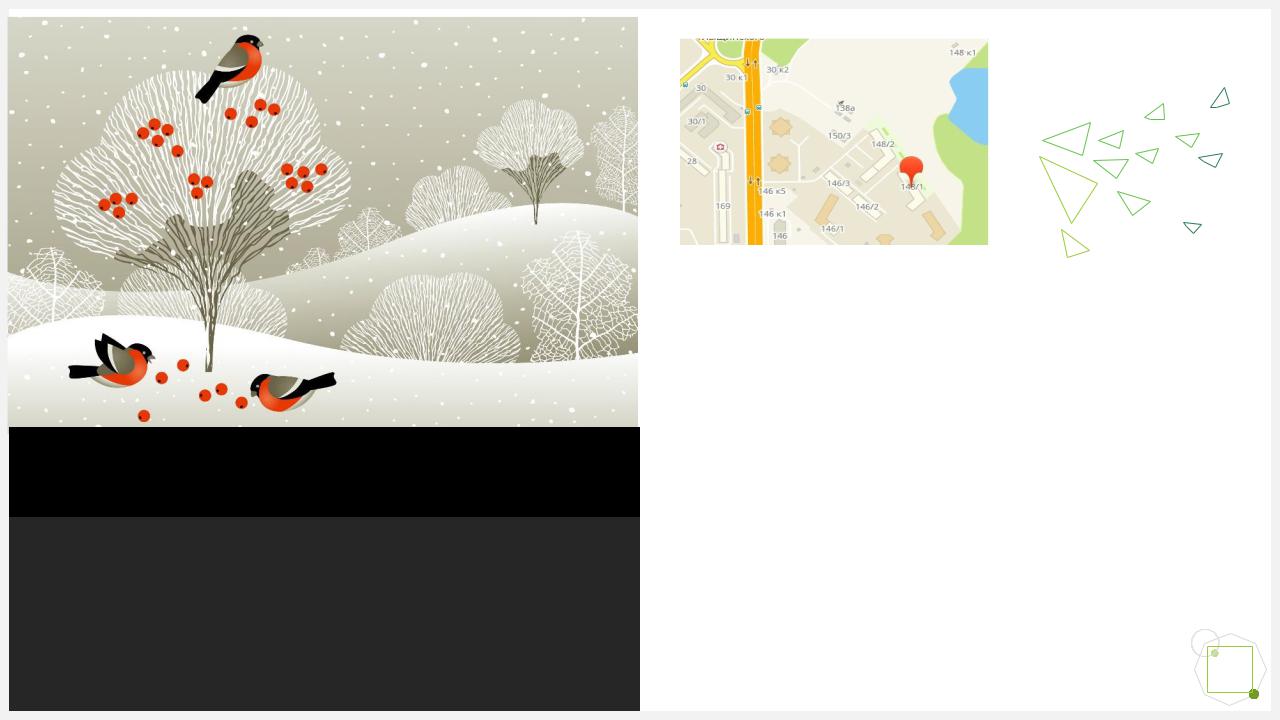1280x720 pixels.
Task: Click the bullfinch with raised wings on snow
Action: (x=112, y=362)
